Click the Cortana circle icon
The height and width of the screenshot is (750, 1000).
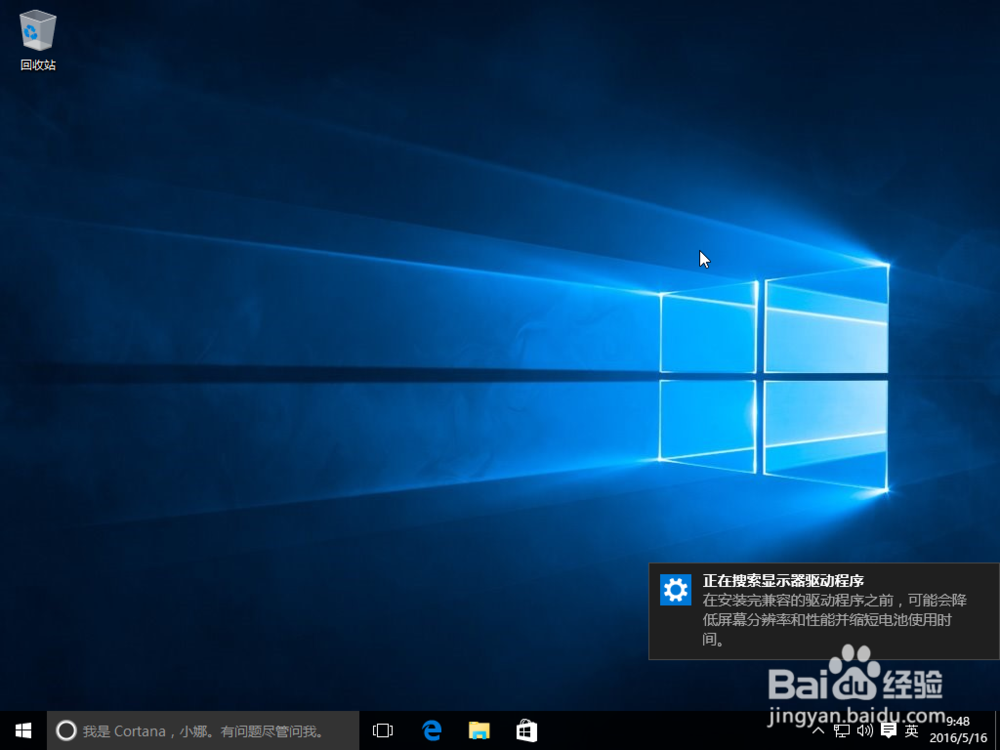(x=66, y=730)
